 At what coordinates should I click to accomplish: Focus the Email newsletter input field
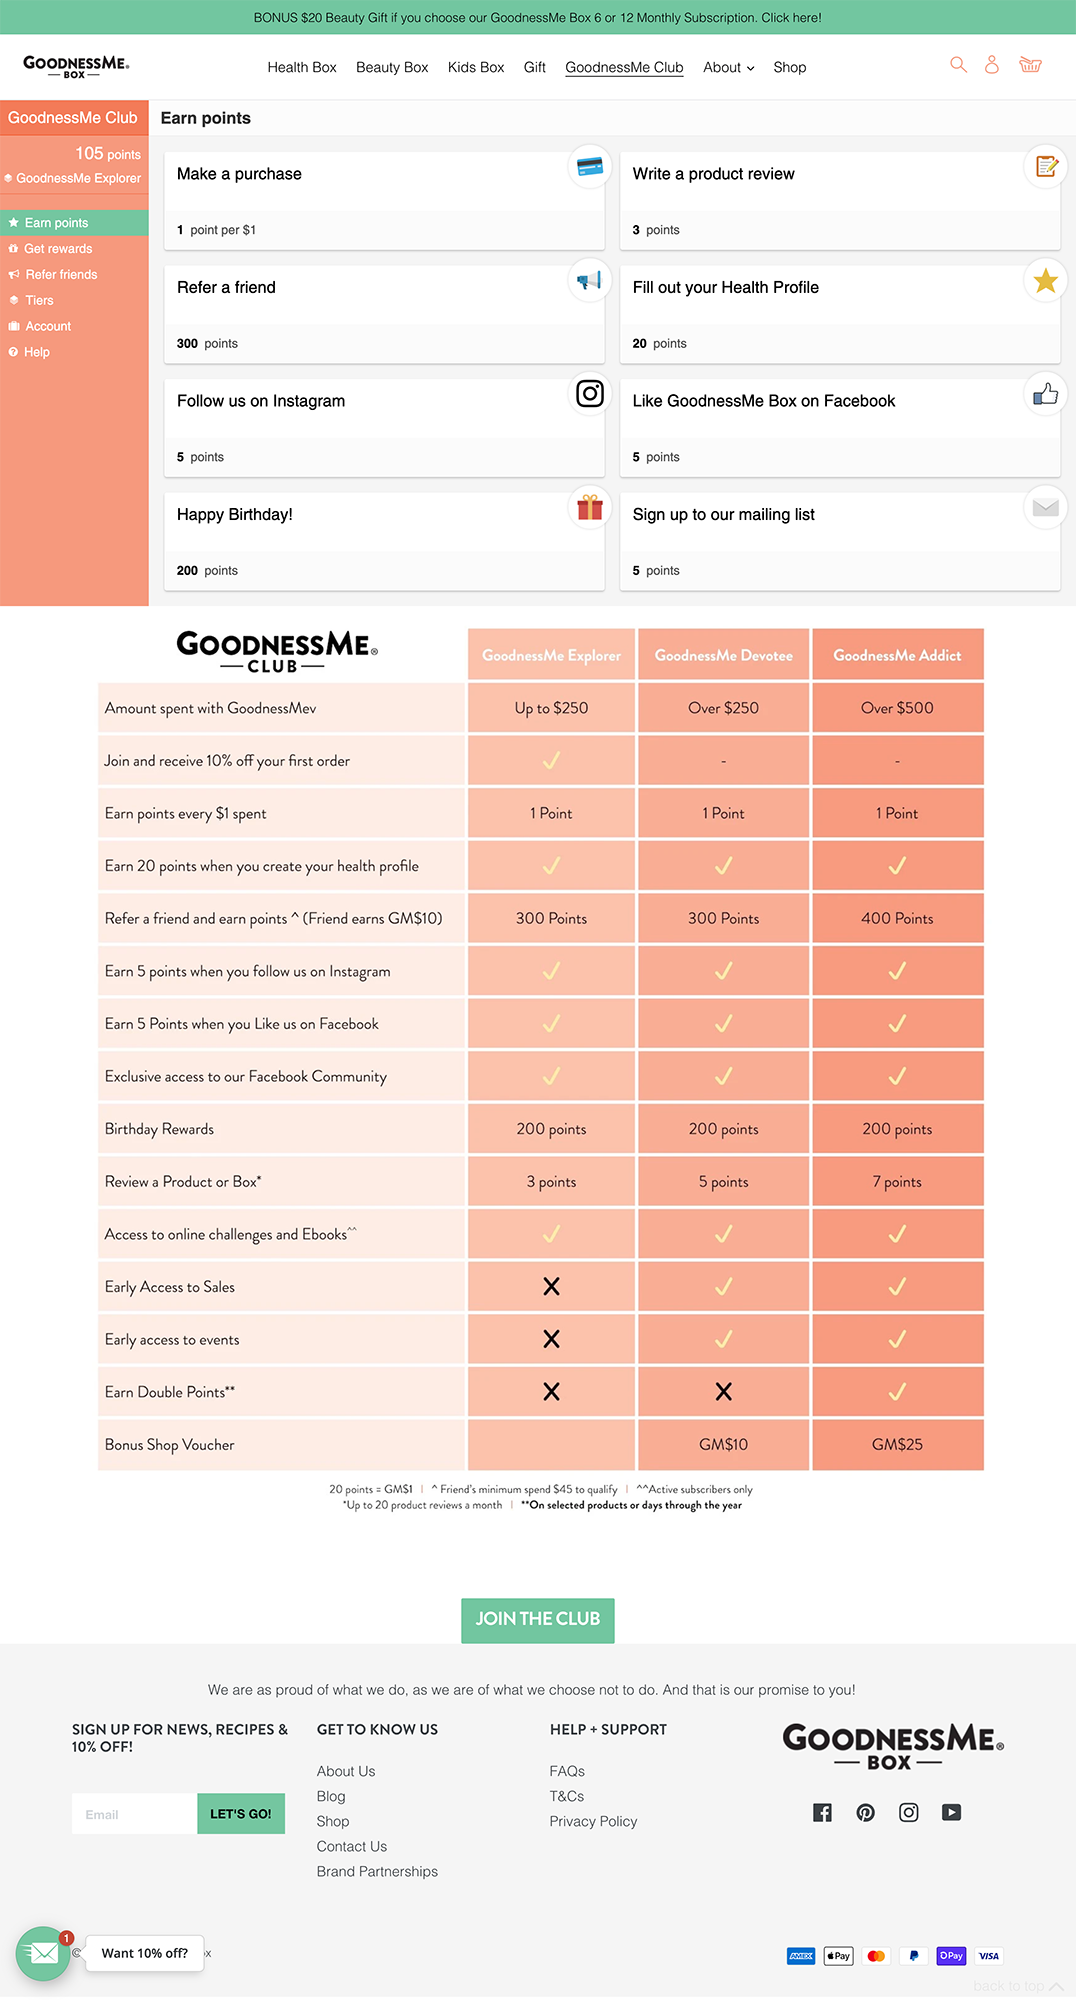[x=134, y=1813]
